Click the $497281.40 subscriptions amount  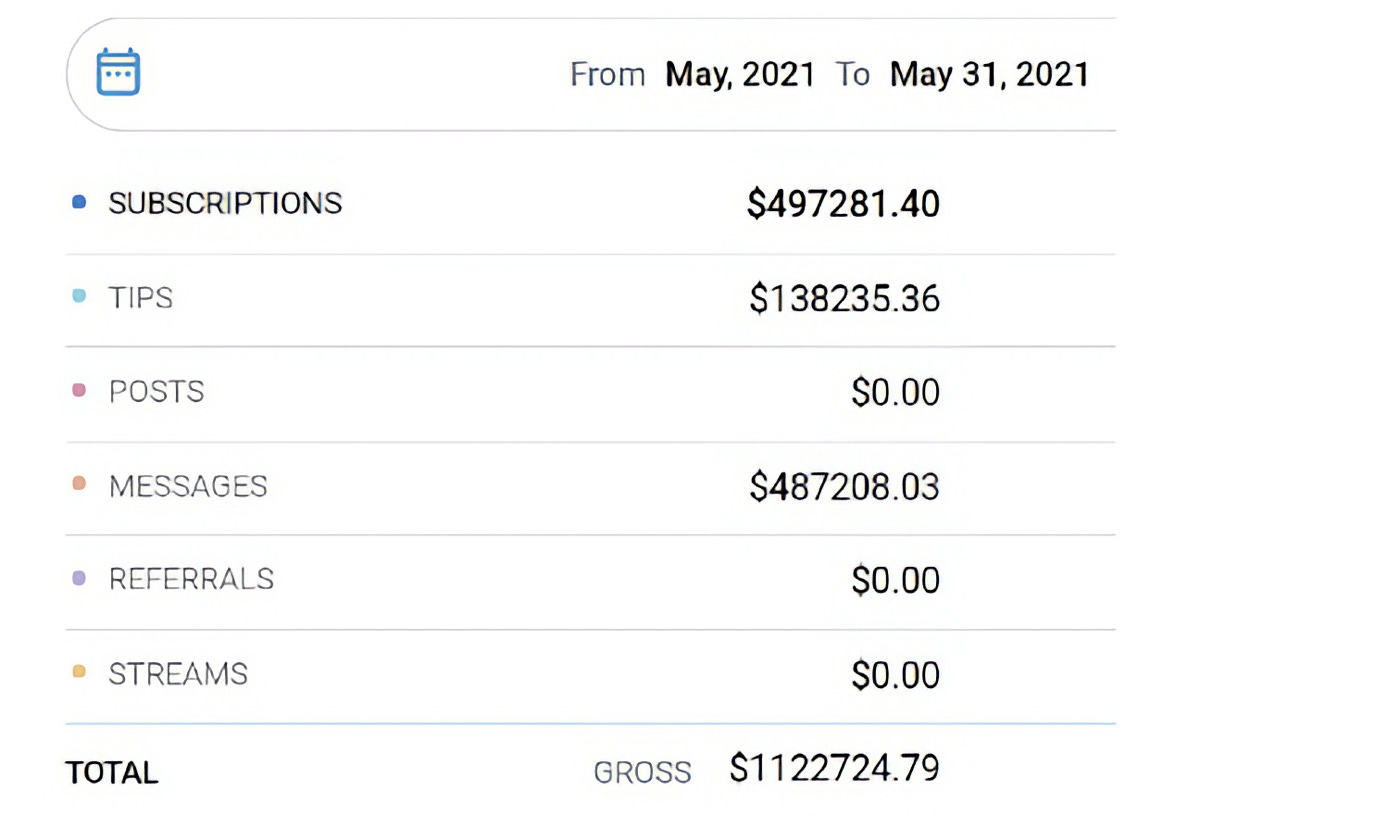(843, 204)
